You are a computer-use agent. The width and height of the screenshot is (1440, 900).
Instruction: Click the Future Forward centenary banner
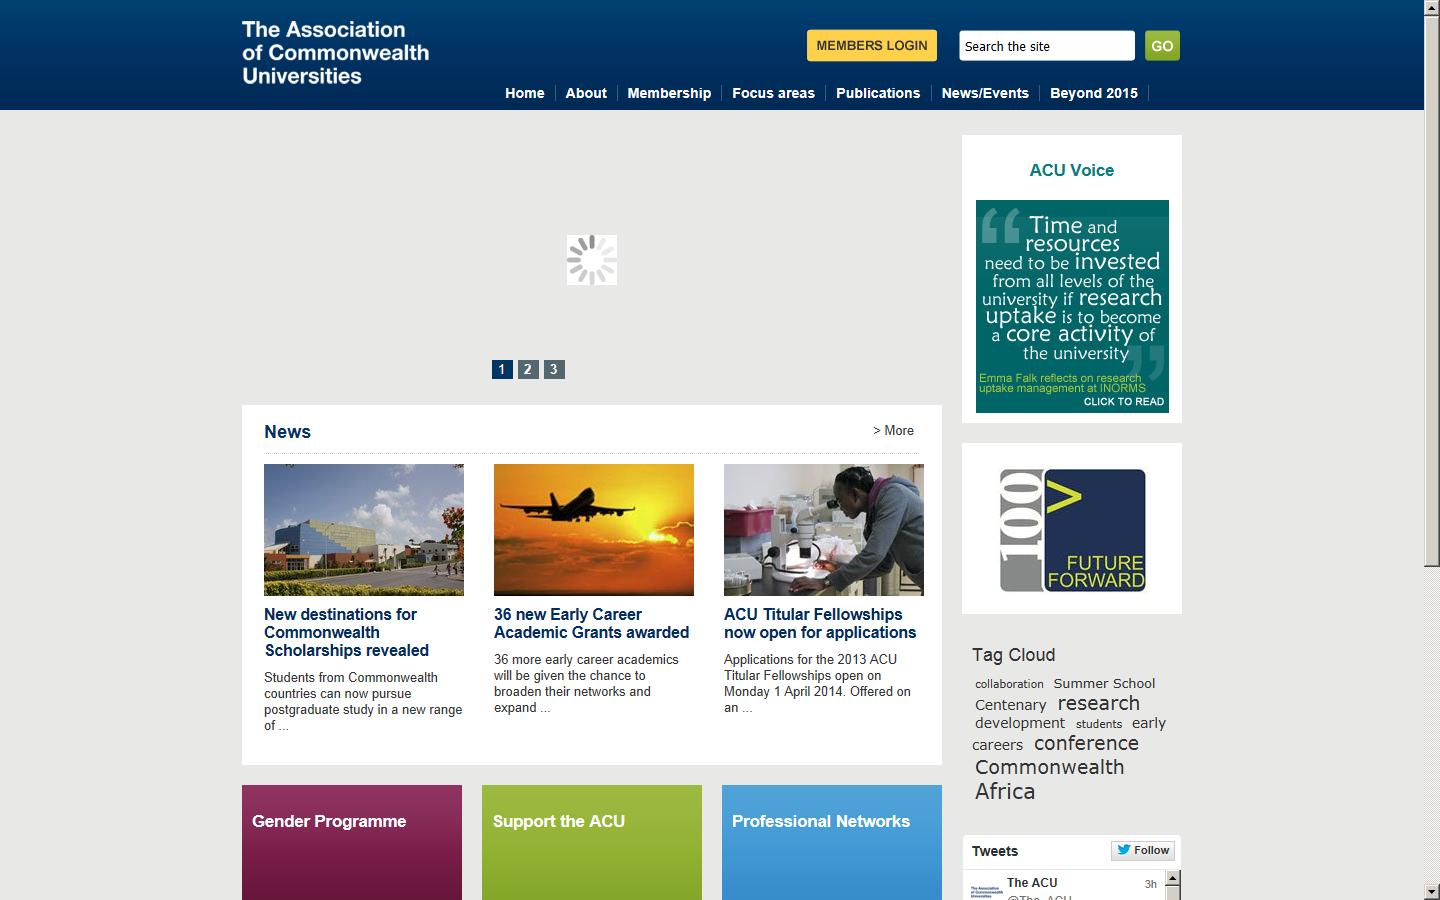(1071, 528)
